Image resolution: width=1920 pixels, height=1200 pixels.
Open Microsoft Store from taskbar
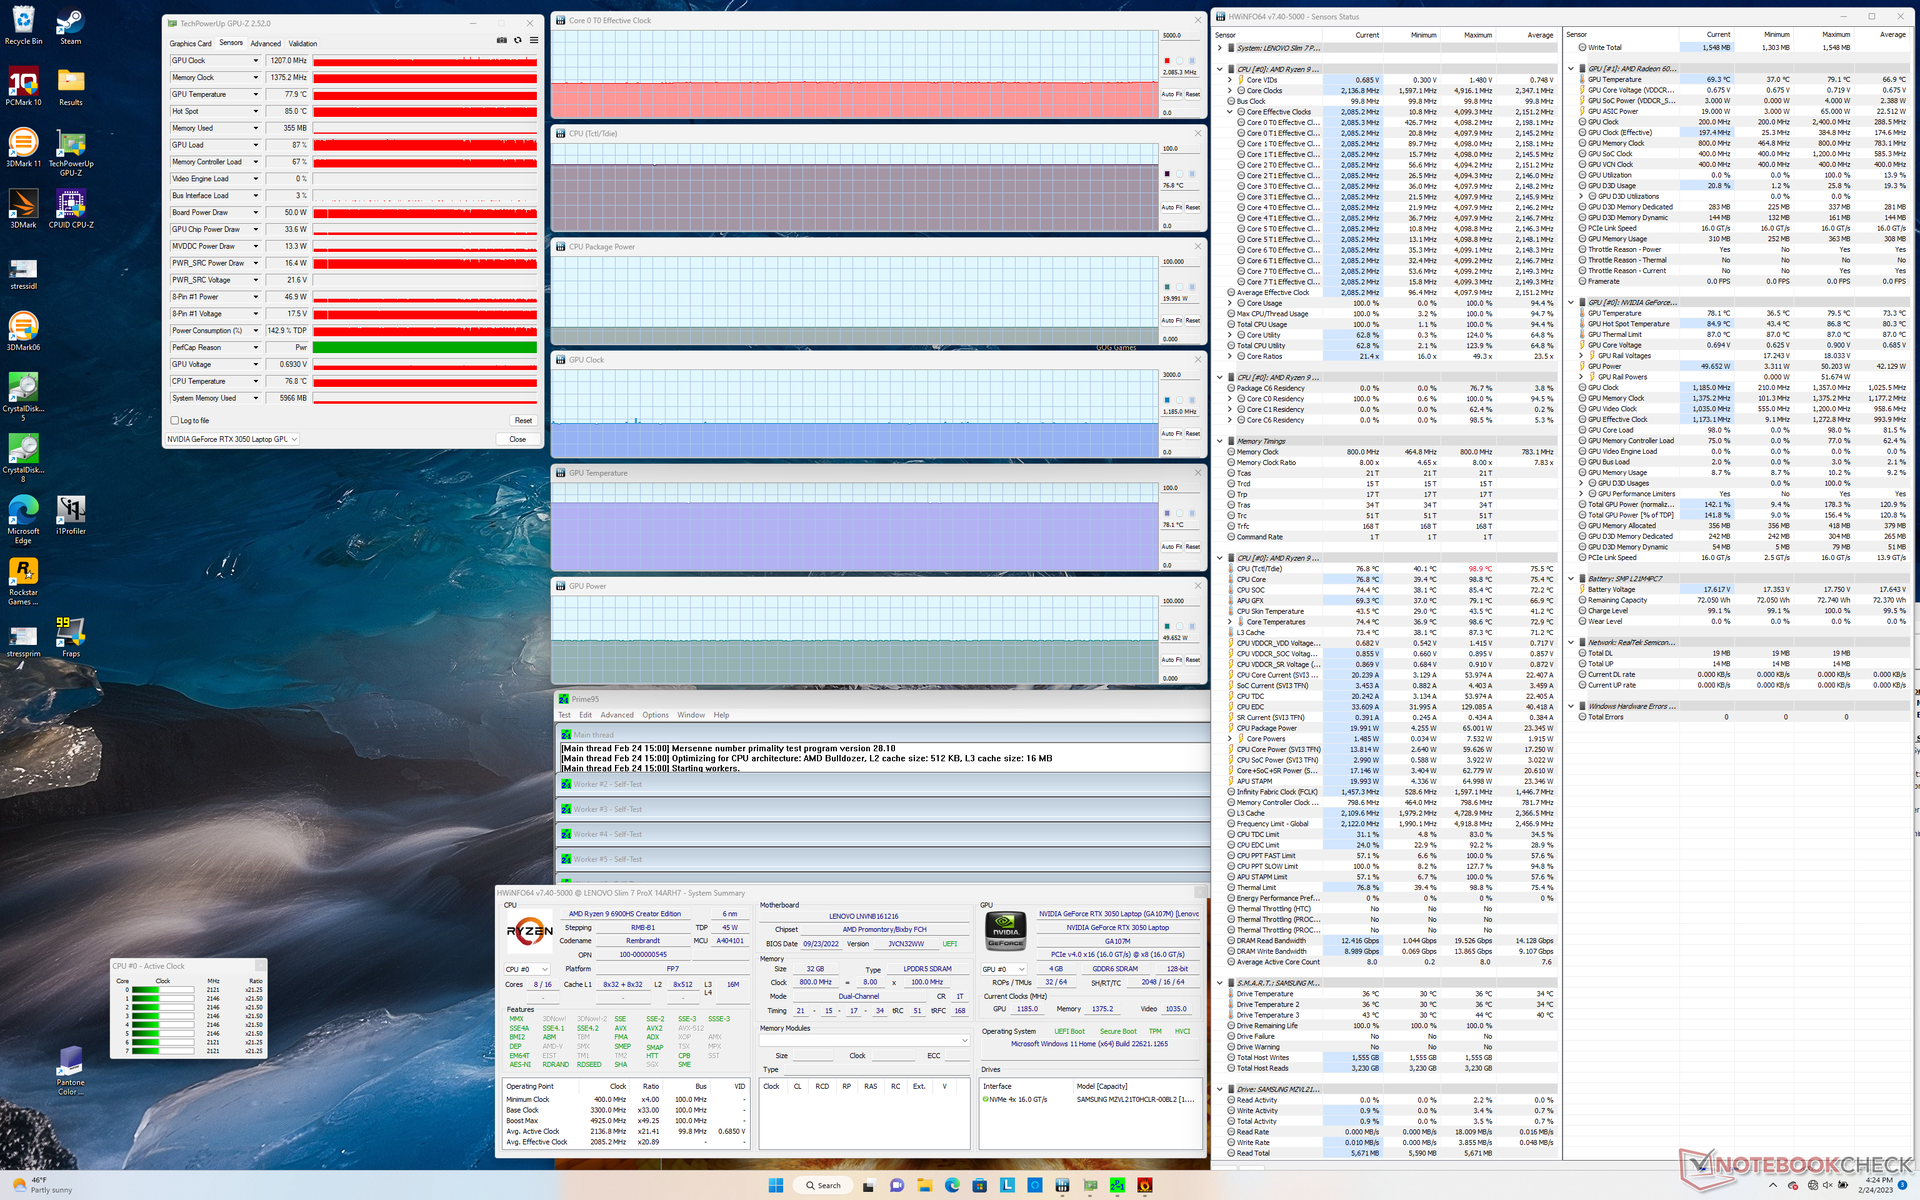click(979, 1185)
